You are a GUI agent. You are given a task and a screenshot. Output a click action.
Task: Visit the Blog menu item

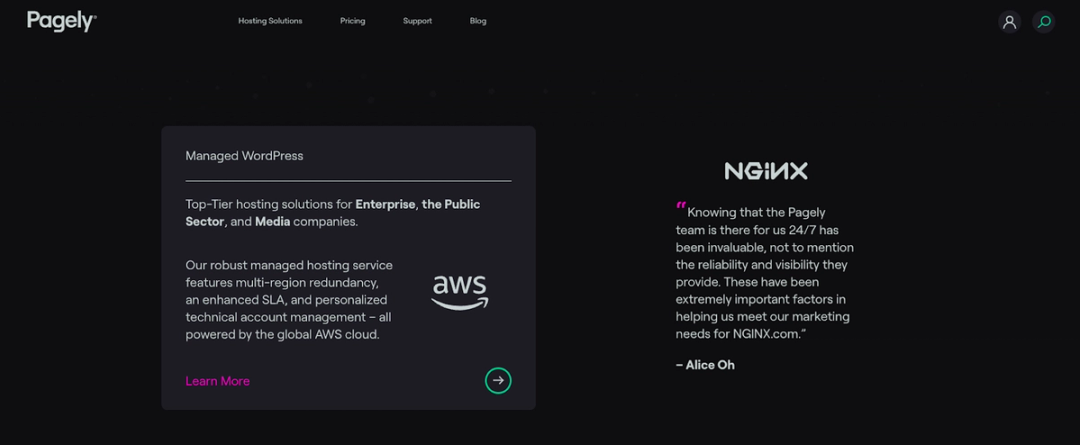click(x=478, y=21)
